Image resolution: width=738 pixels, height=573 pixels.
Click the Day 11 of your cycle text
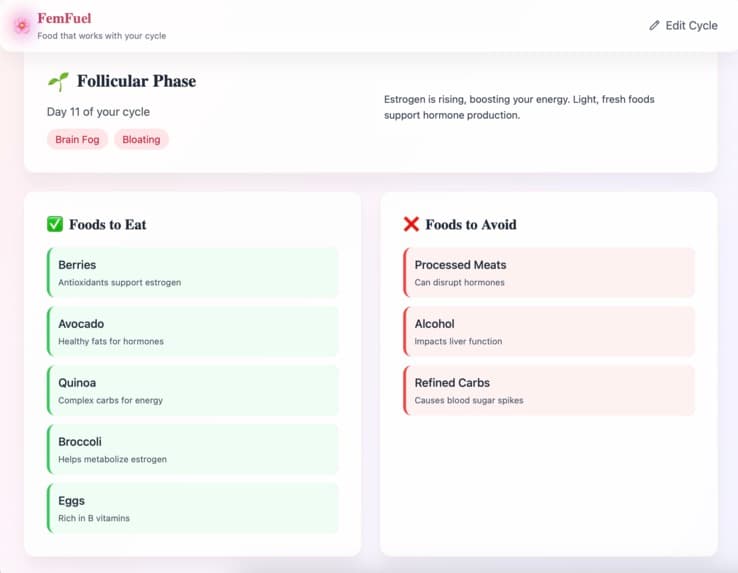pos(98,112)
